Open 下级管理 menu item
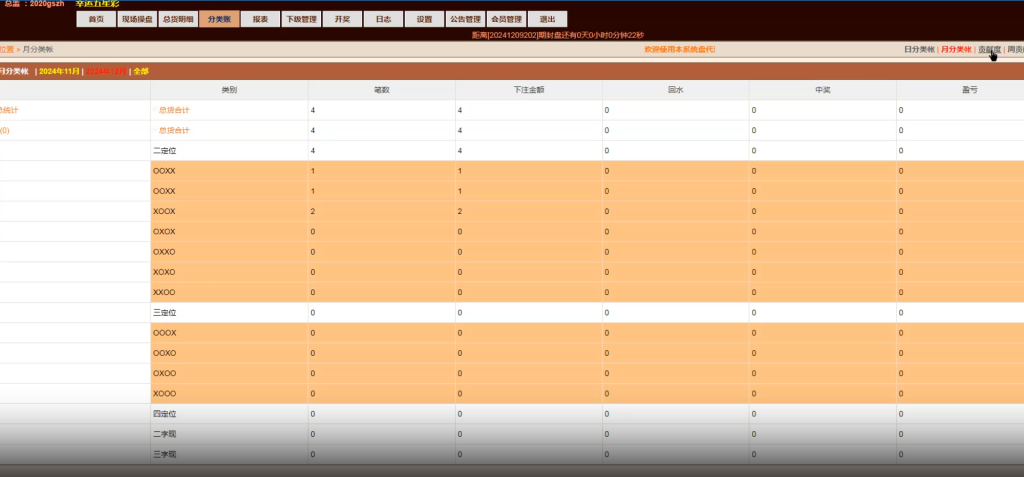Image resolution: width=1024 pixels, height=477 pixels. tap(301, 19)
